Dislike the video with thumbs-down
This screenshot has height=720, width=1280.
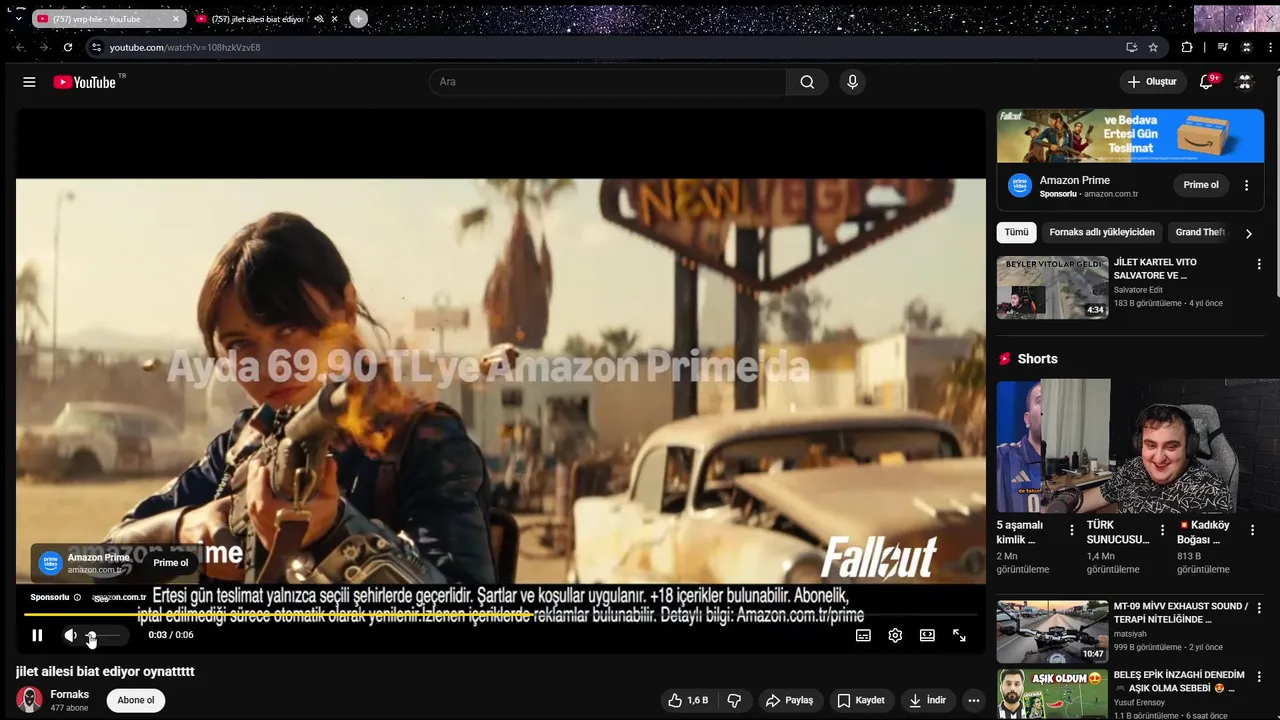(734, 700)
